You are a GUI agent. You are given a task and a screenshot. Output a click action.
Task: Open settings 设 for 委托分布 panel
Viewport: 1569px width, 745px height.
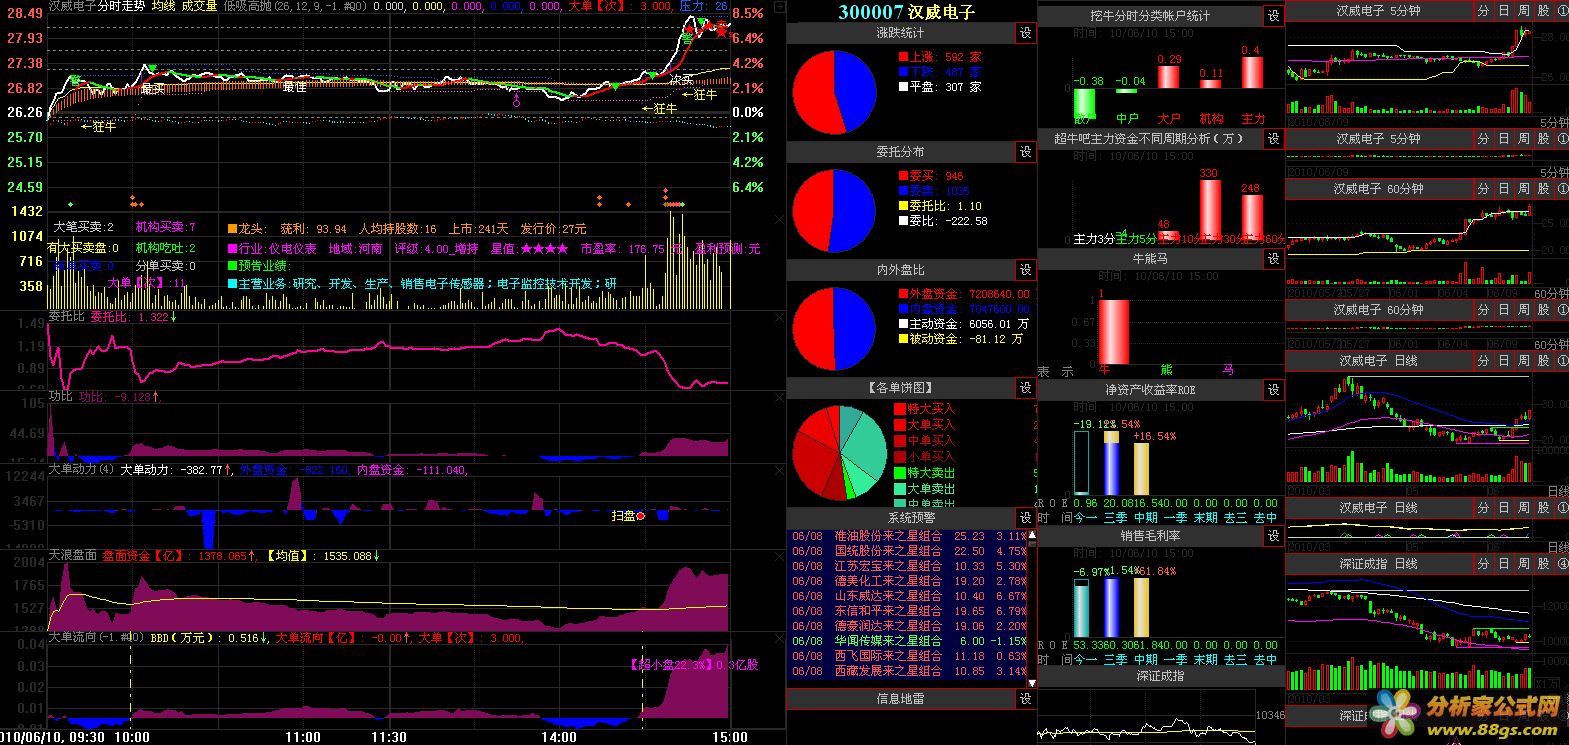[x=1025, y=152]
